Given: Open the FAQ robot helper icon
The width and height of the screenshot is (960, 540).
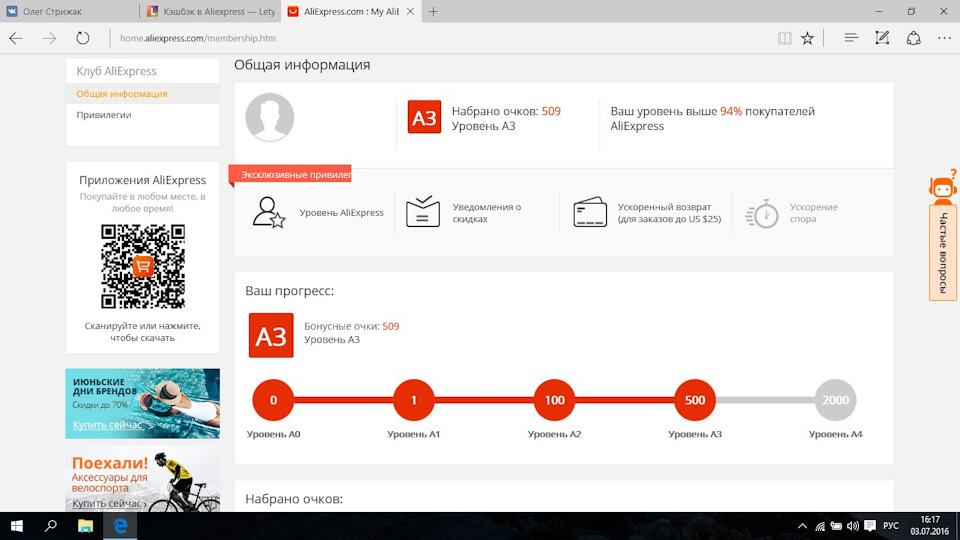Looking at the screenshot, I should [943, 186].
